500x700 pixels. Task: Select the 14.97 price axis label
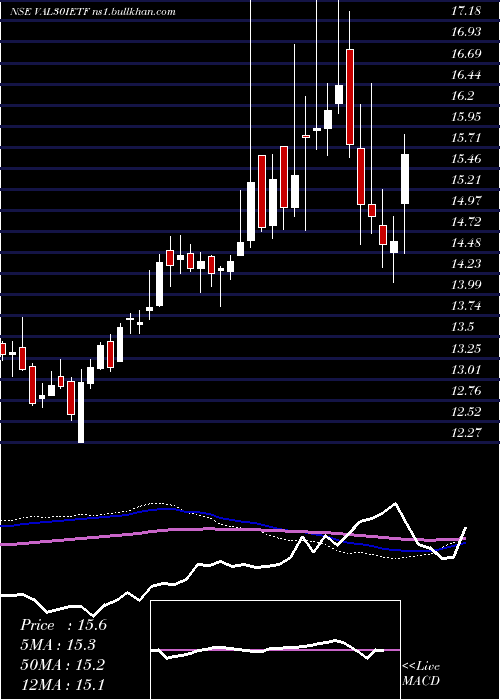click(466, 200)
